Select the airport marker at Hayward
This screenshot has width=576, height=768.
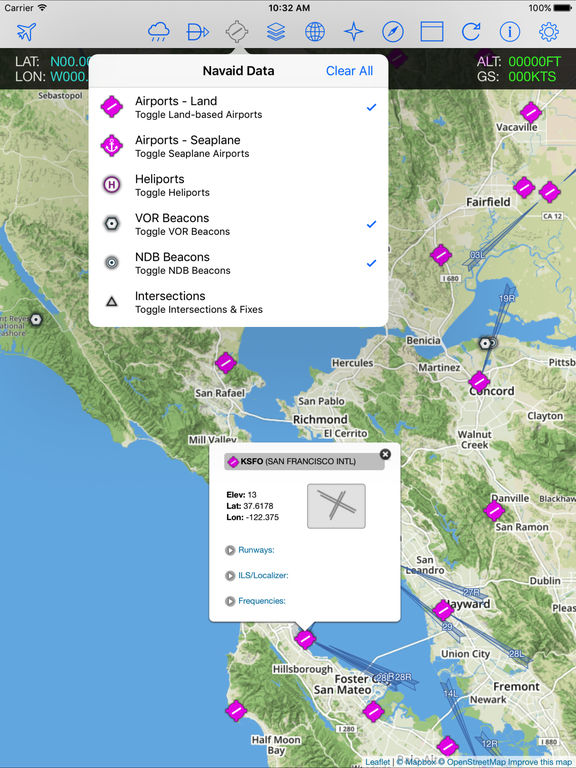coord(443,610)
